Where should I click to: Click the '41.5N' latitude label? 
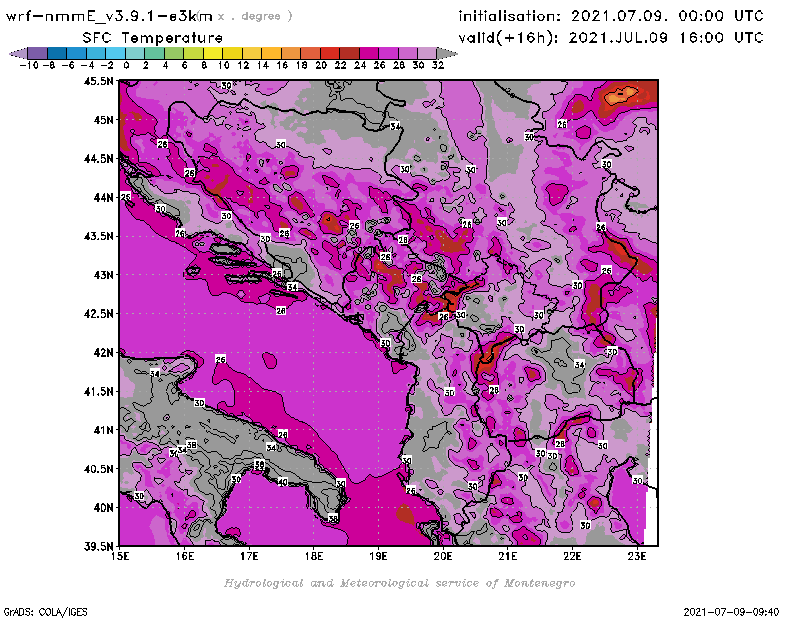(98, 391)
